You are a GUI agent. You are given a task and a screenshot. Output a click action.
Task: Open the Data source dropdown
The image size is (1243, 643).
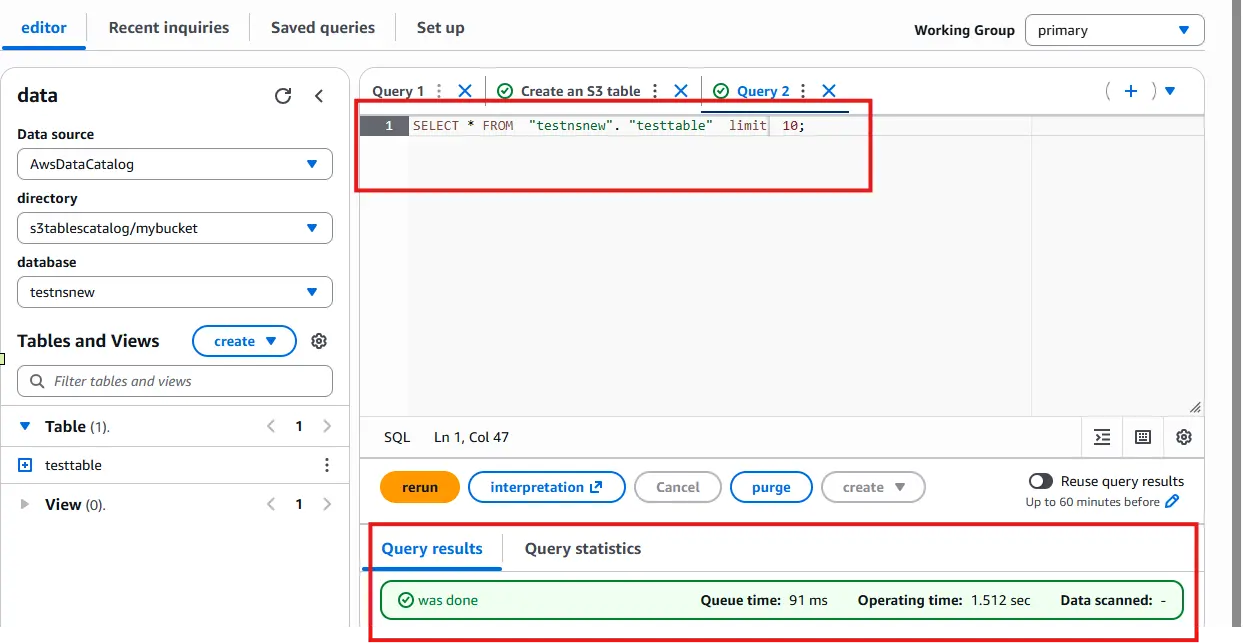(x=175, y=164)
